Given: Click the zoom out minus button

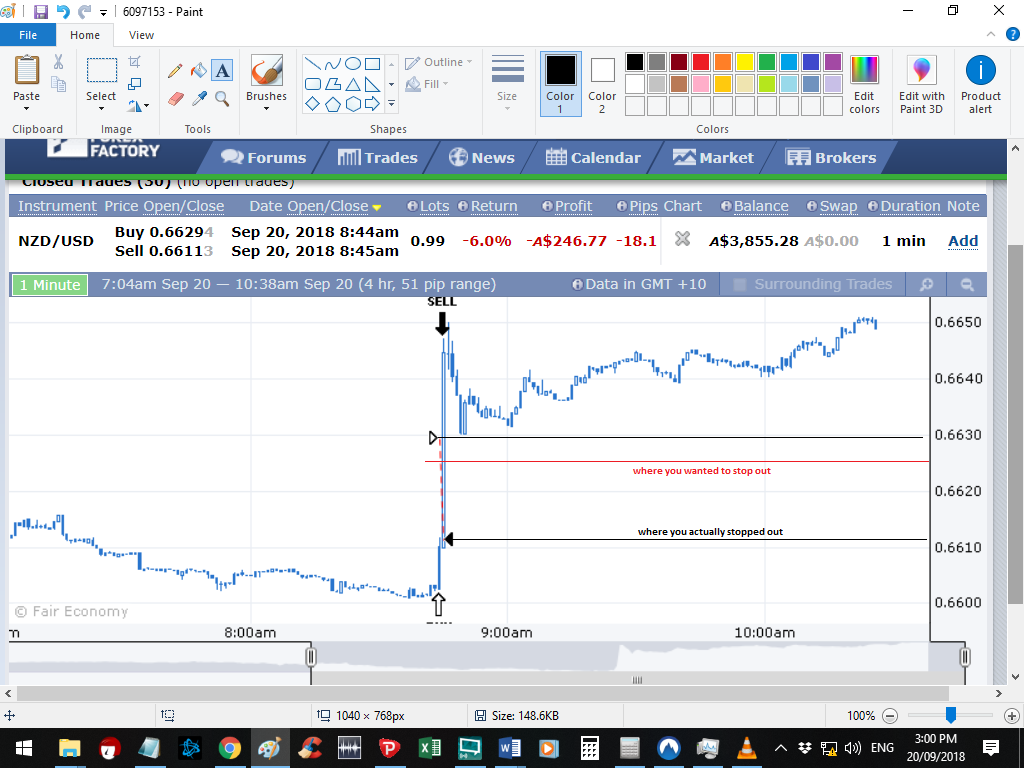Looking at the screenshot, I should point(890,716).
